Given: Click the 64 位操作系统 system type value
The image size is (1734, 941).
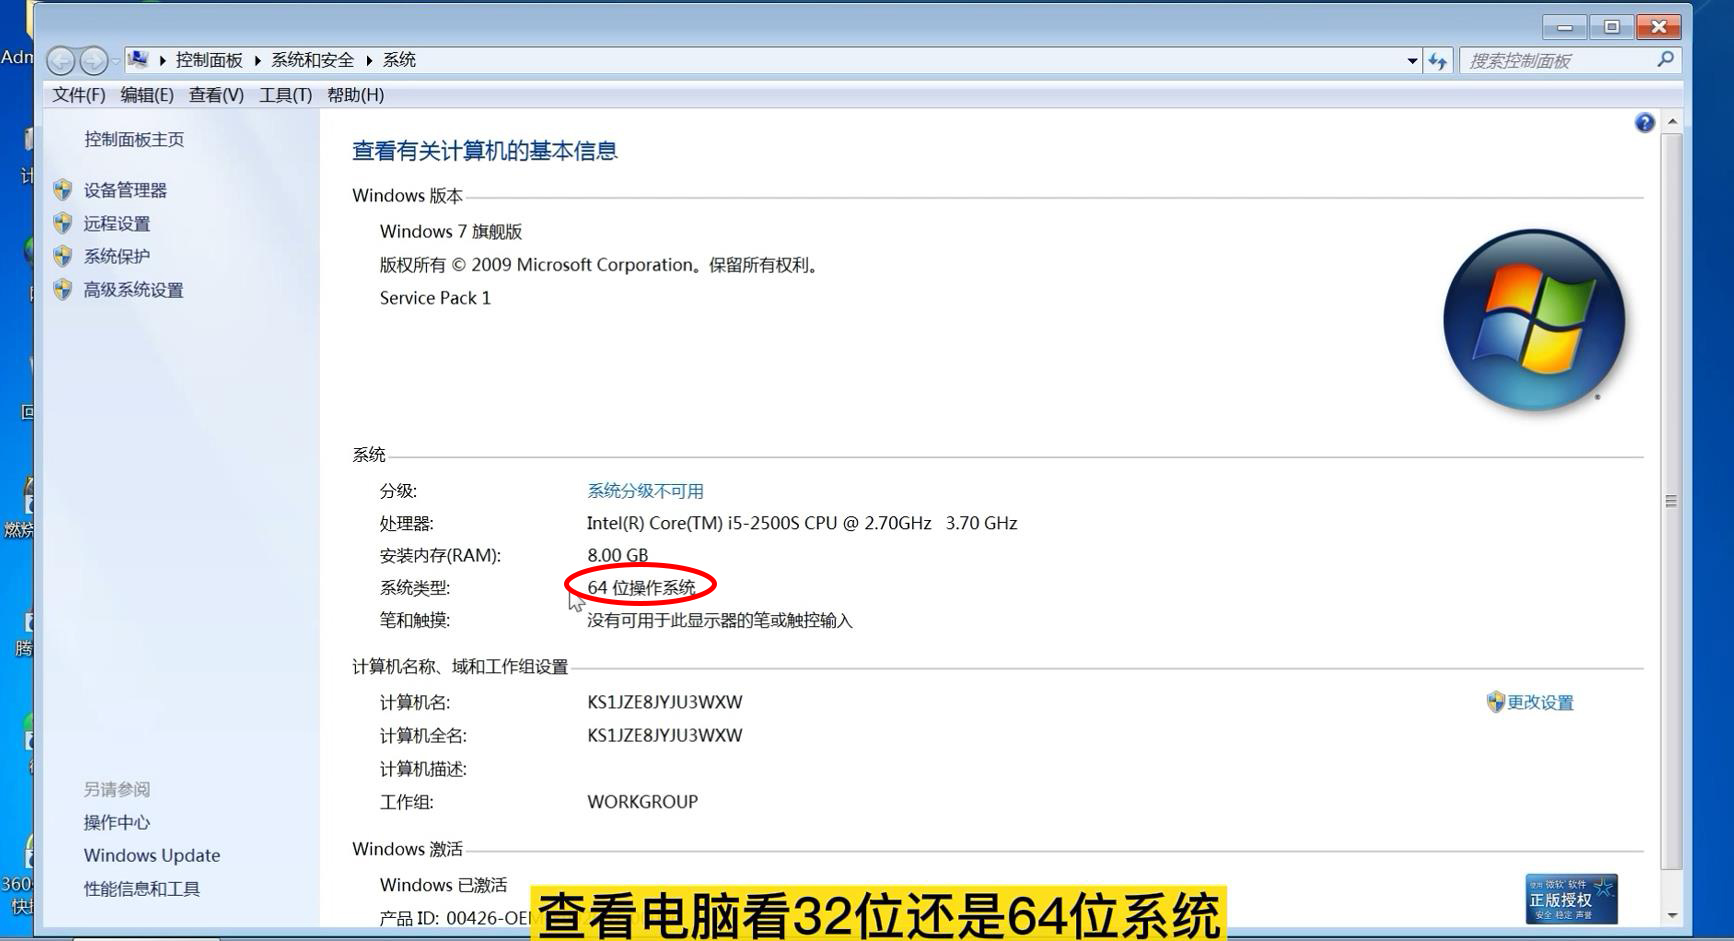Looking at the screenshot, I should 641,588.
